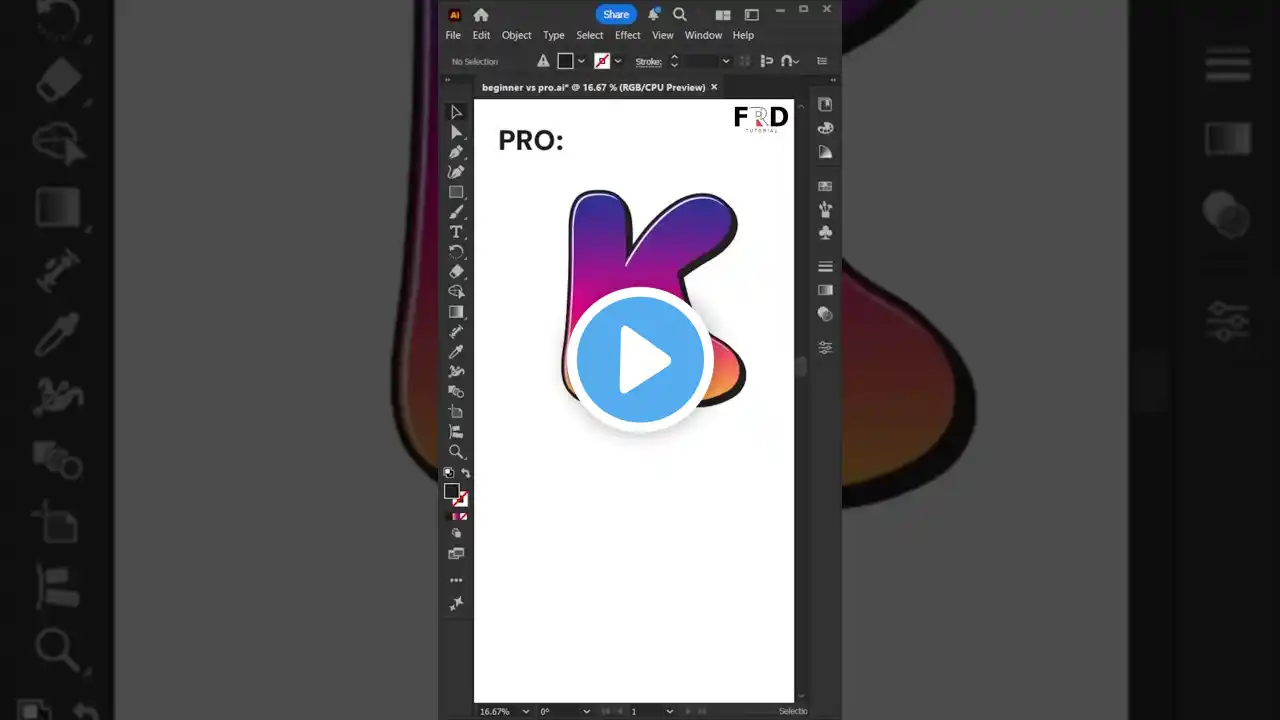Select the Pen tool
Screen dimensions: 1280x720
tap(456, 152)
